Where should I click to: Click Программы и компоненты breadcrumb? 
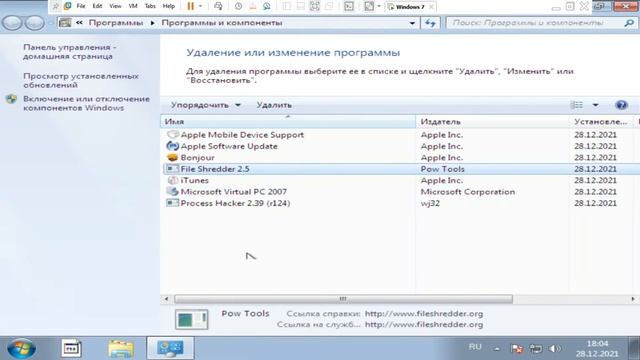tap(222, 23)
